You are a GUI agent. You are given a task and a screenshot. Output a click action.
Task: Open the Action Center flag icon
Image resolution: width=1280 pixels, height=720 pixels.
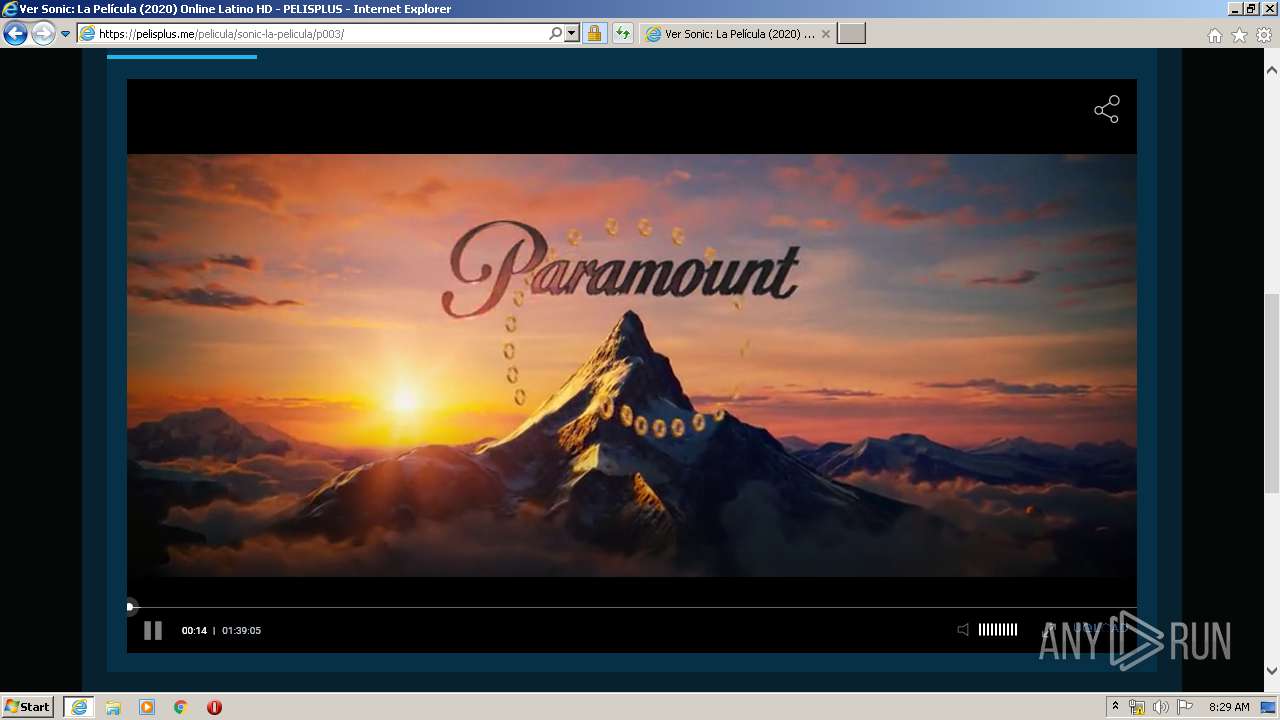pyautogui.click(x=1185, y=707)
